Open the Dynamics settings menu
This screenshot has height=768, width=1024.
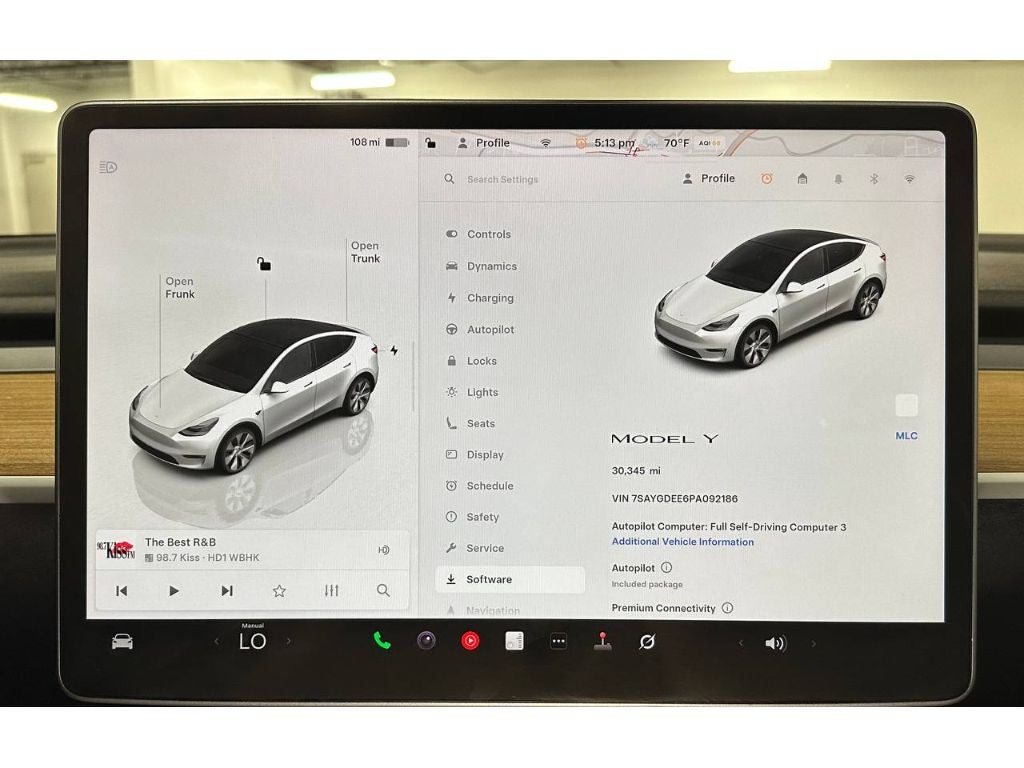point(482,266)
